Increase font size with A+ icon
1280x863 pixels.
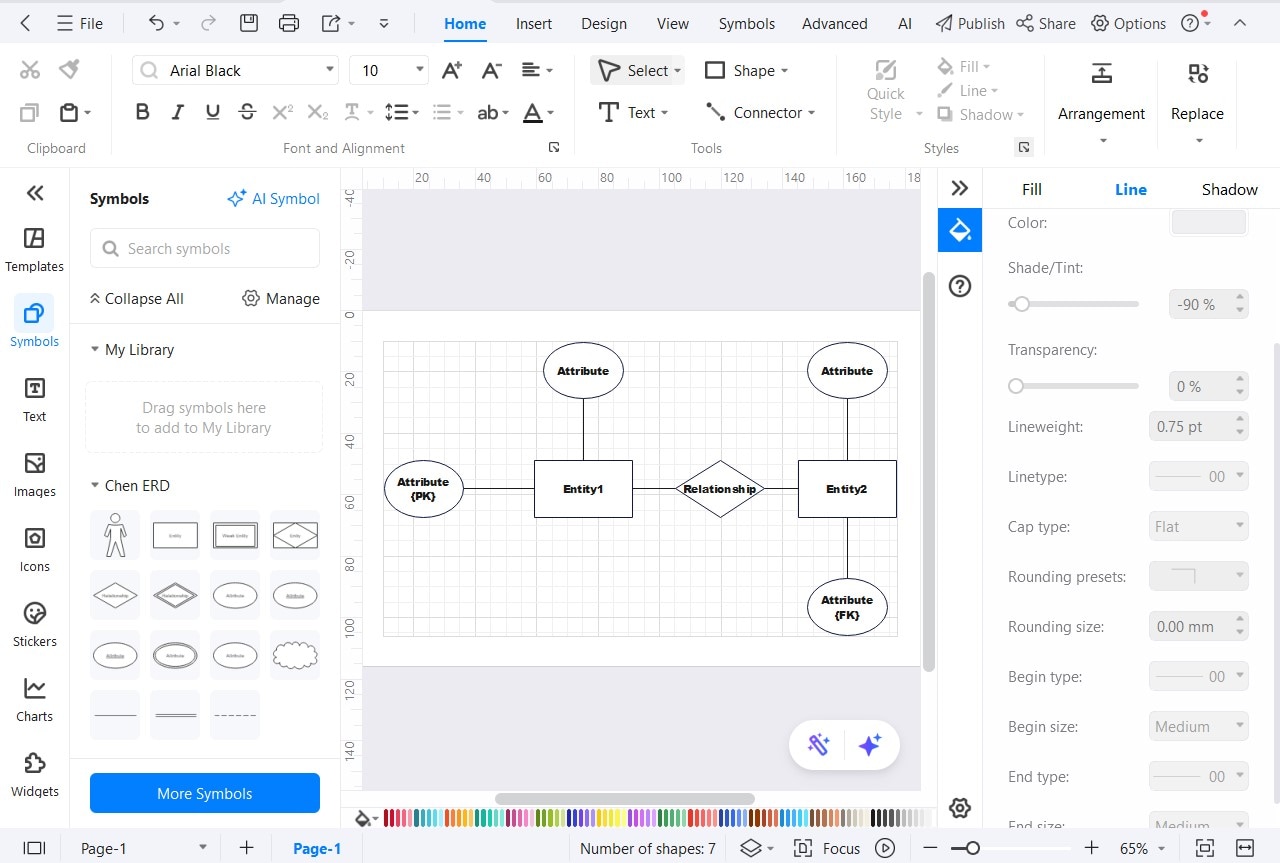(452, 70)
